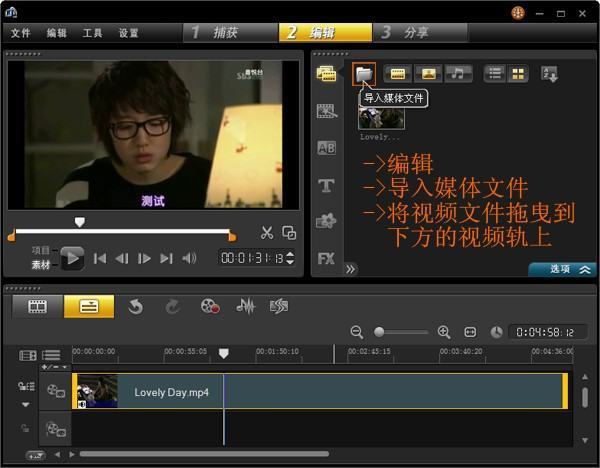Open the 文件 menu
600x468 pixels.
[x=20, y=33]
